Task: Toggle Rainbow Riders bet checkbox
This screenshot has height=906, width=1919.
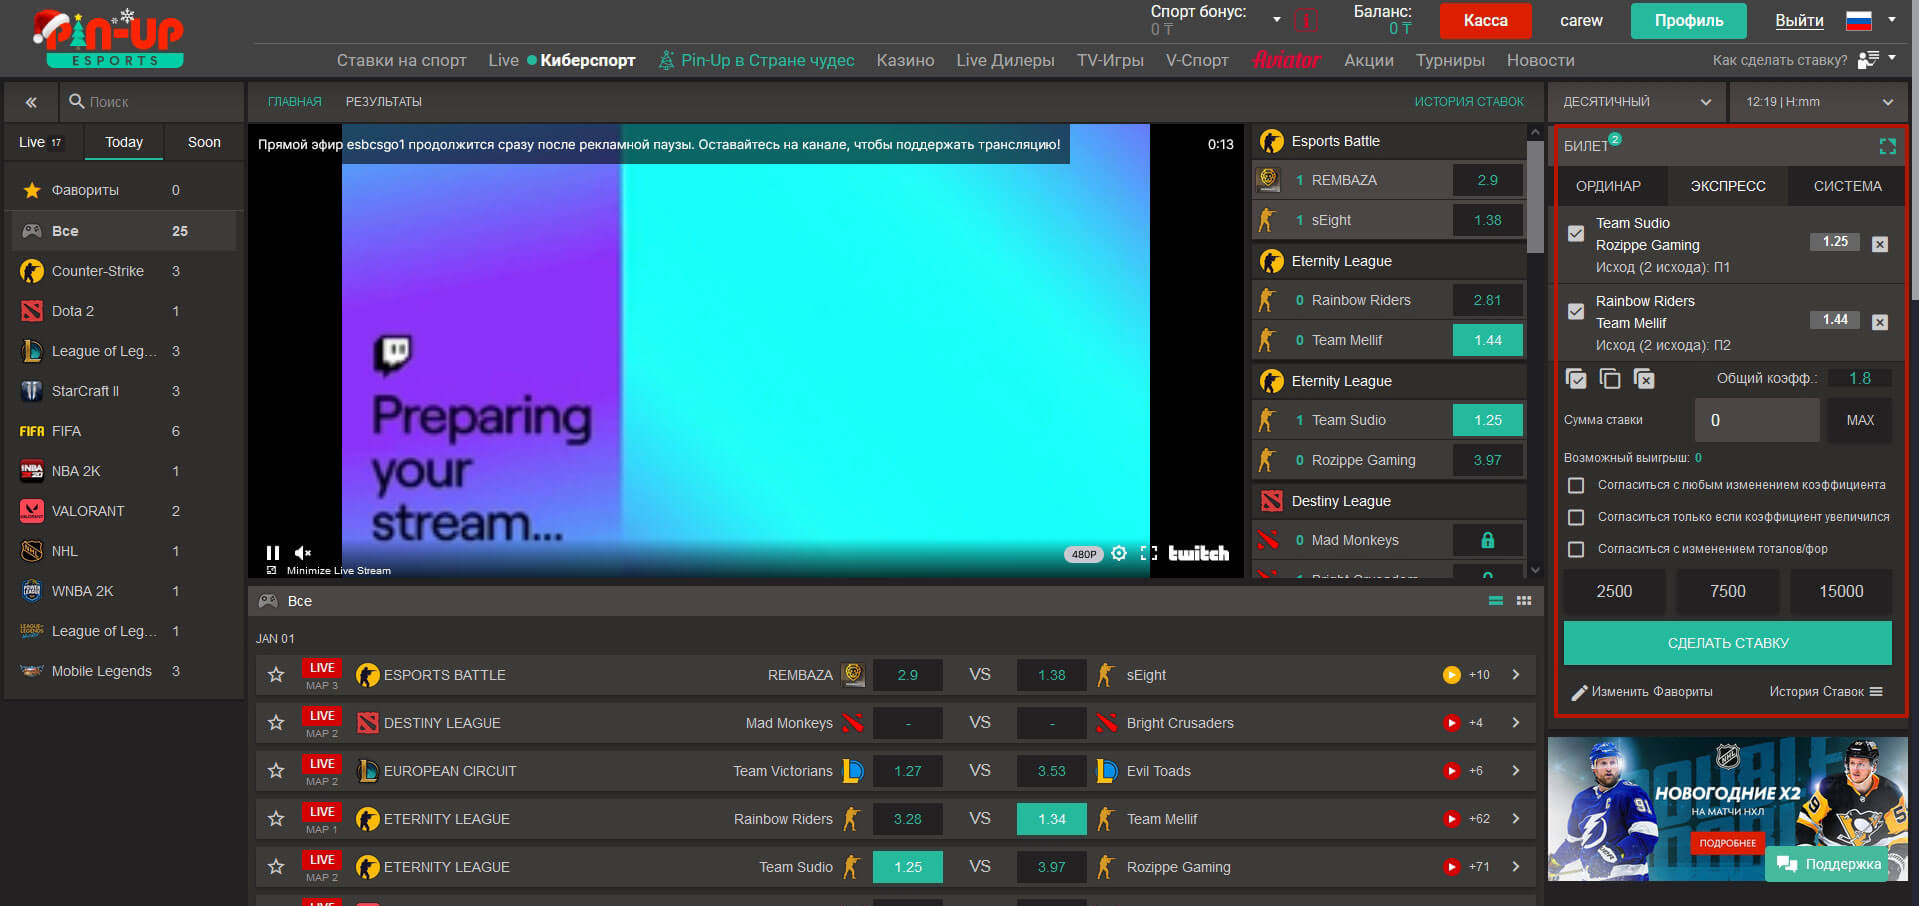Action: pyautogui.click(x=1576, y=311)
